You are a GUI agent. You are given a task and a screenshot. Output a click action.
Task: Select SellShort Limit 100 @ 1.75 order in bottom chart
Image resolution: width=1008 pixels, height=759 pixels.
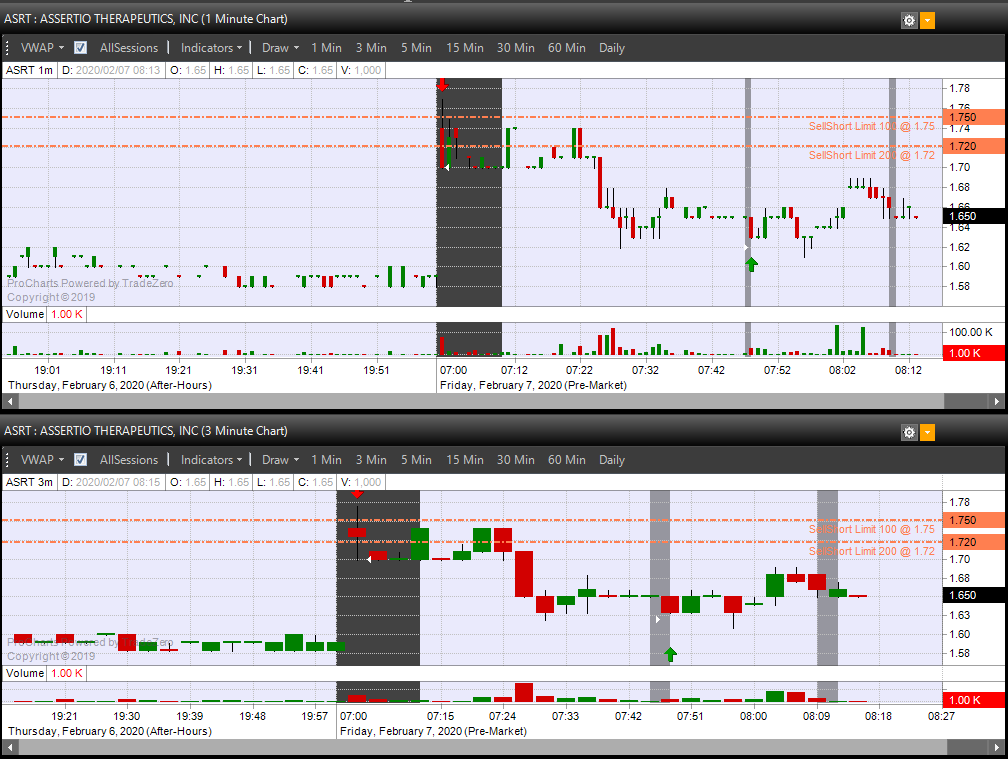click(x=872, y=529)
